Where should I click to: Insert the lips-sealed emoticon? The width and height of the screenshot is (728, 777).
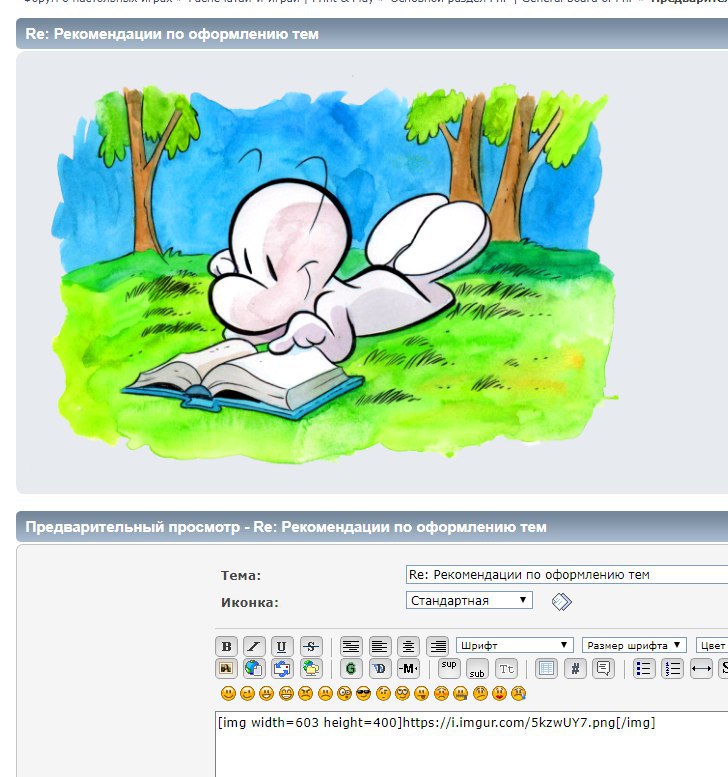click(x=460, y=693)
